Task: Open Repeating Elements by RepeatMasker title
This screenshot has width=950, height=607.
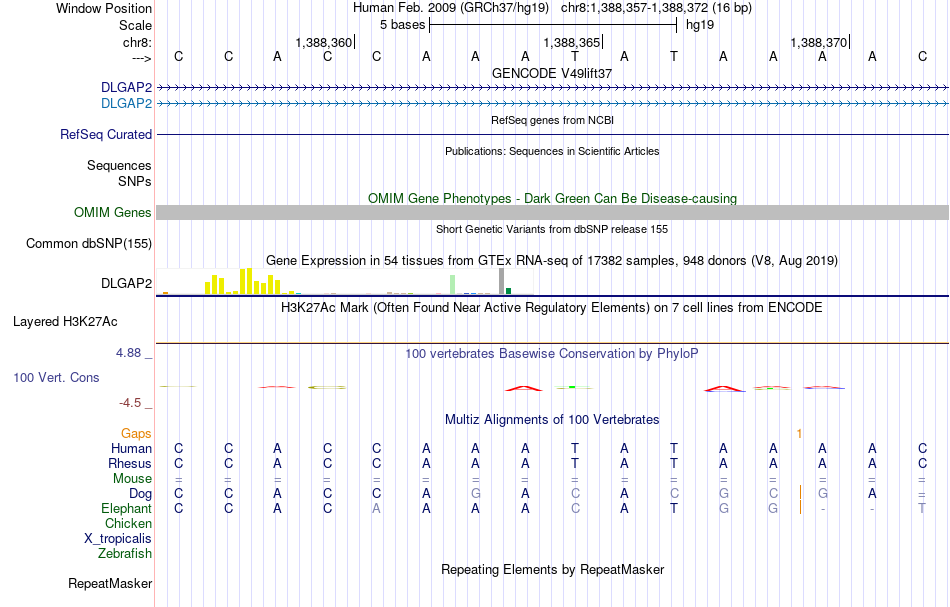Action: click(552, 570)
